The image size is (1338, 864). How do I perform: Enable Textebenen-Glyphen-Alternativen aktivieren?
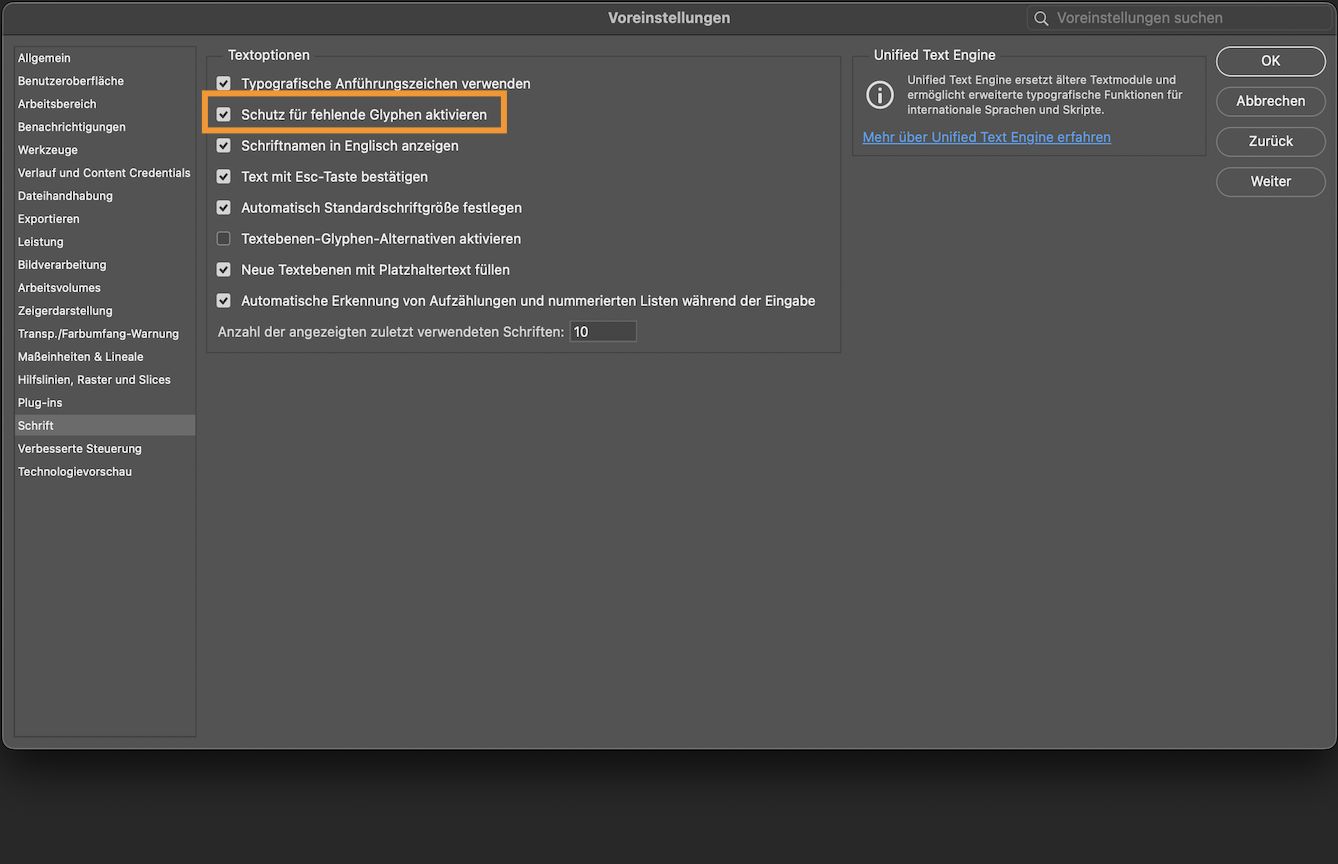coord(224,239)
